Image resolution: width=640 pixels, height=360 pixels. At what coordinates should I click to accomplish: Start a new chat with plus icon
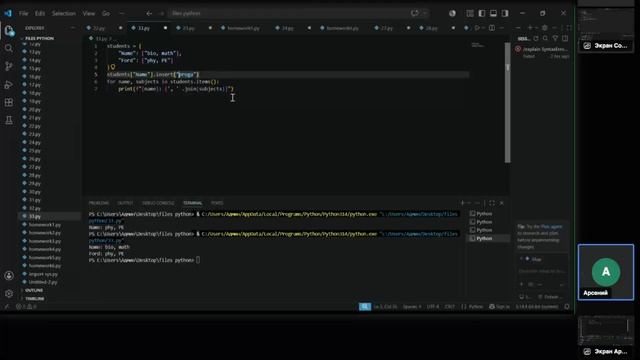coord(530,28)
